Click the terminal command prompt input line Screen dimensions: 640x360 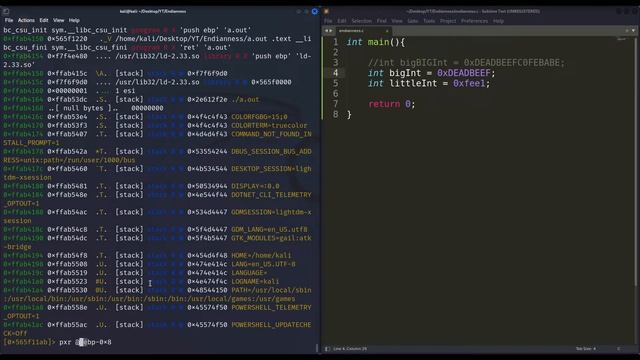[x=159, y=342]
